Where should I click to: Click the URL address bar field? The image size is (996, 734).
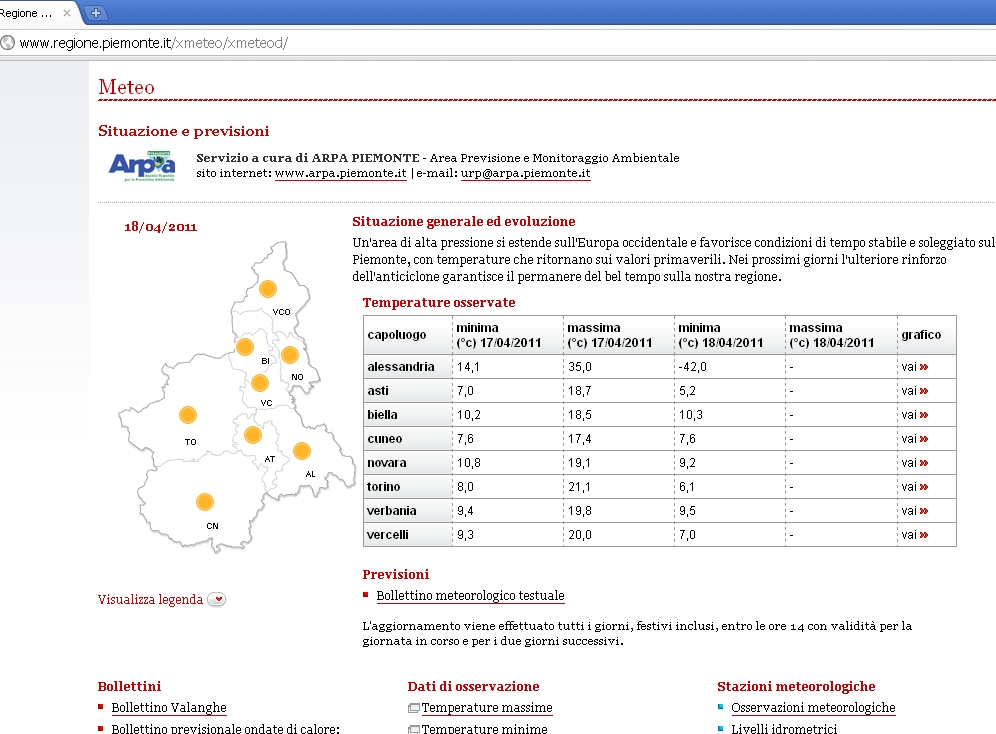[500, 43]
